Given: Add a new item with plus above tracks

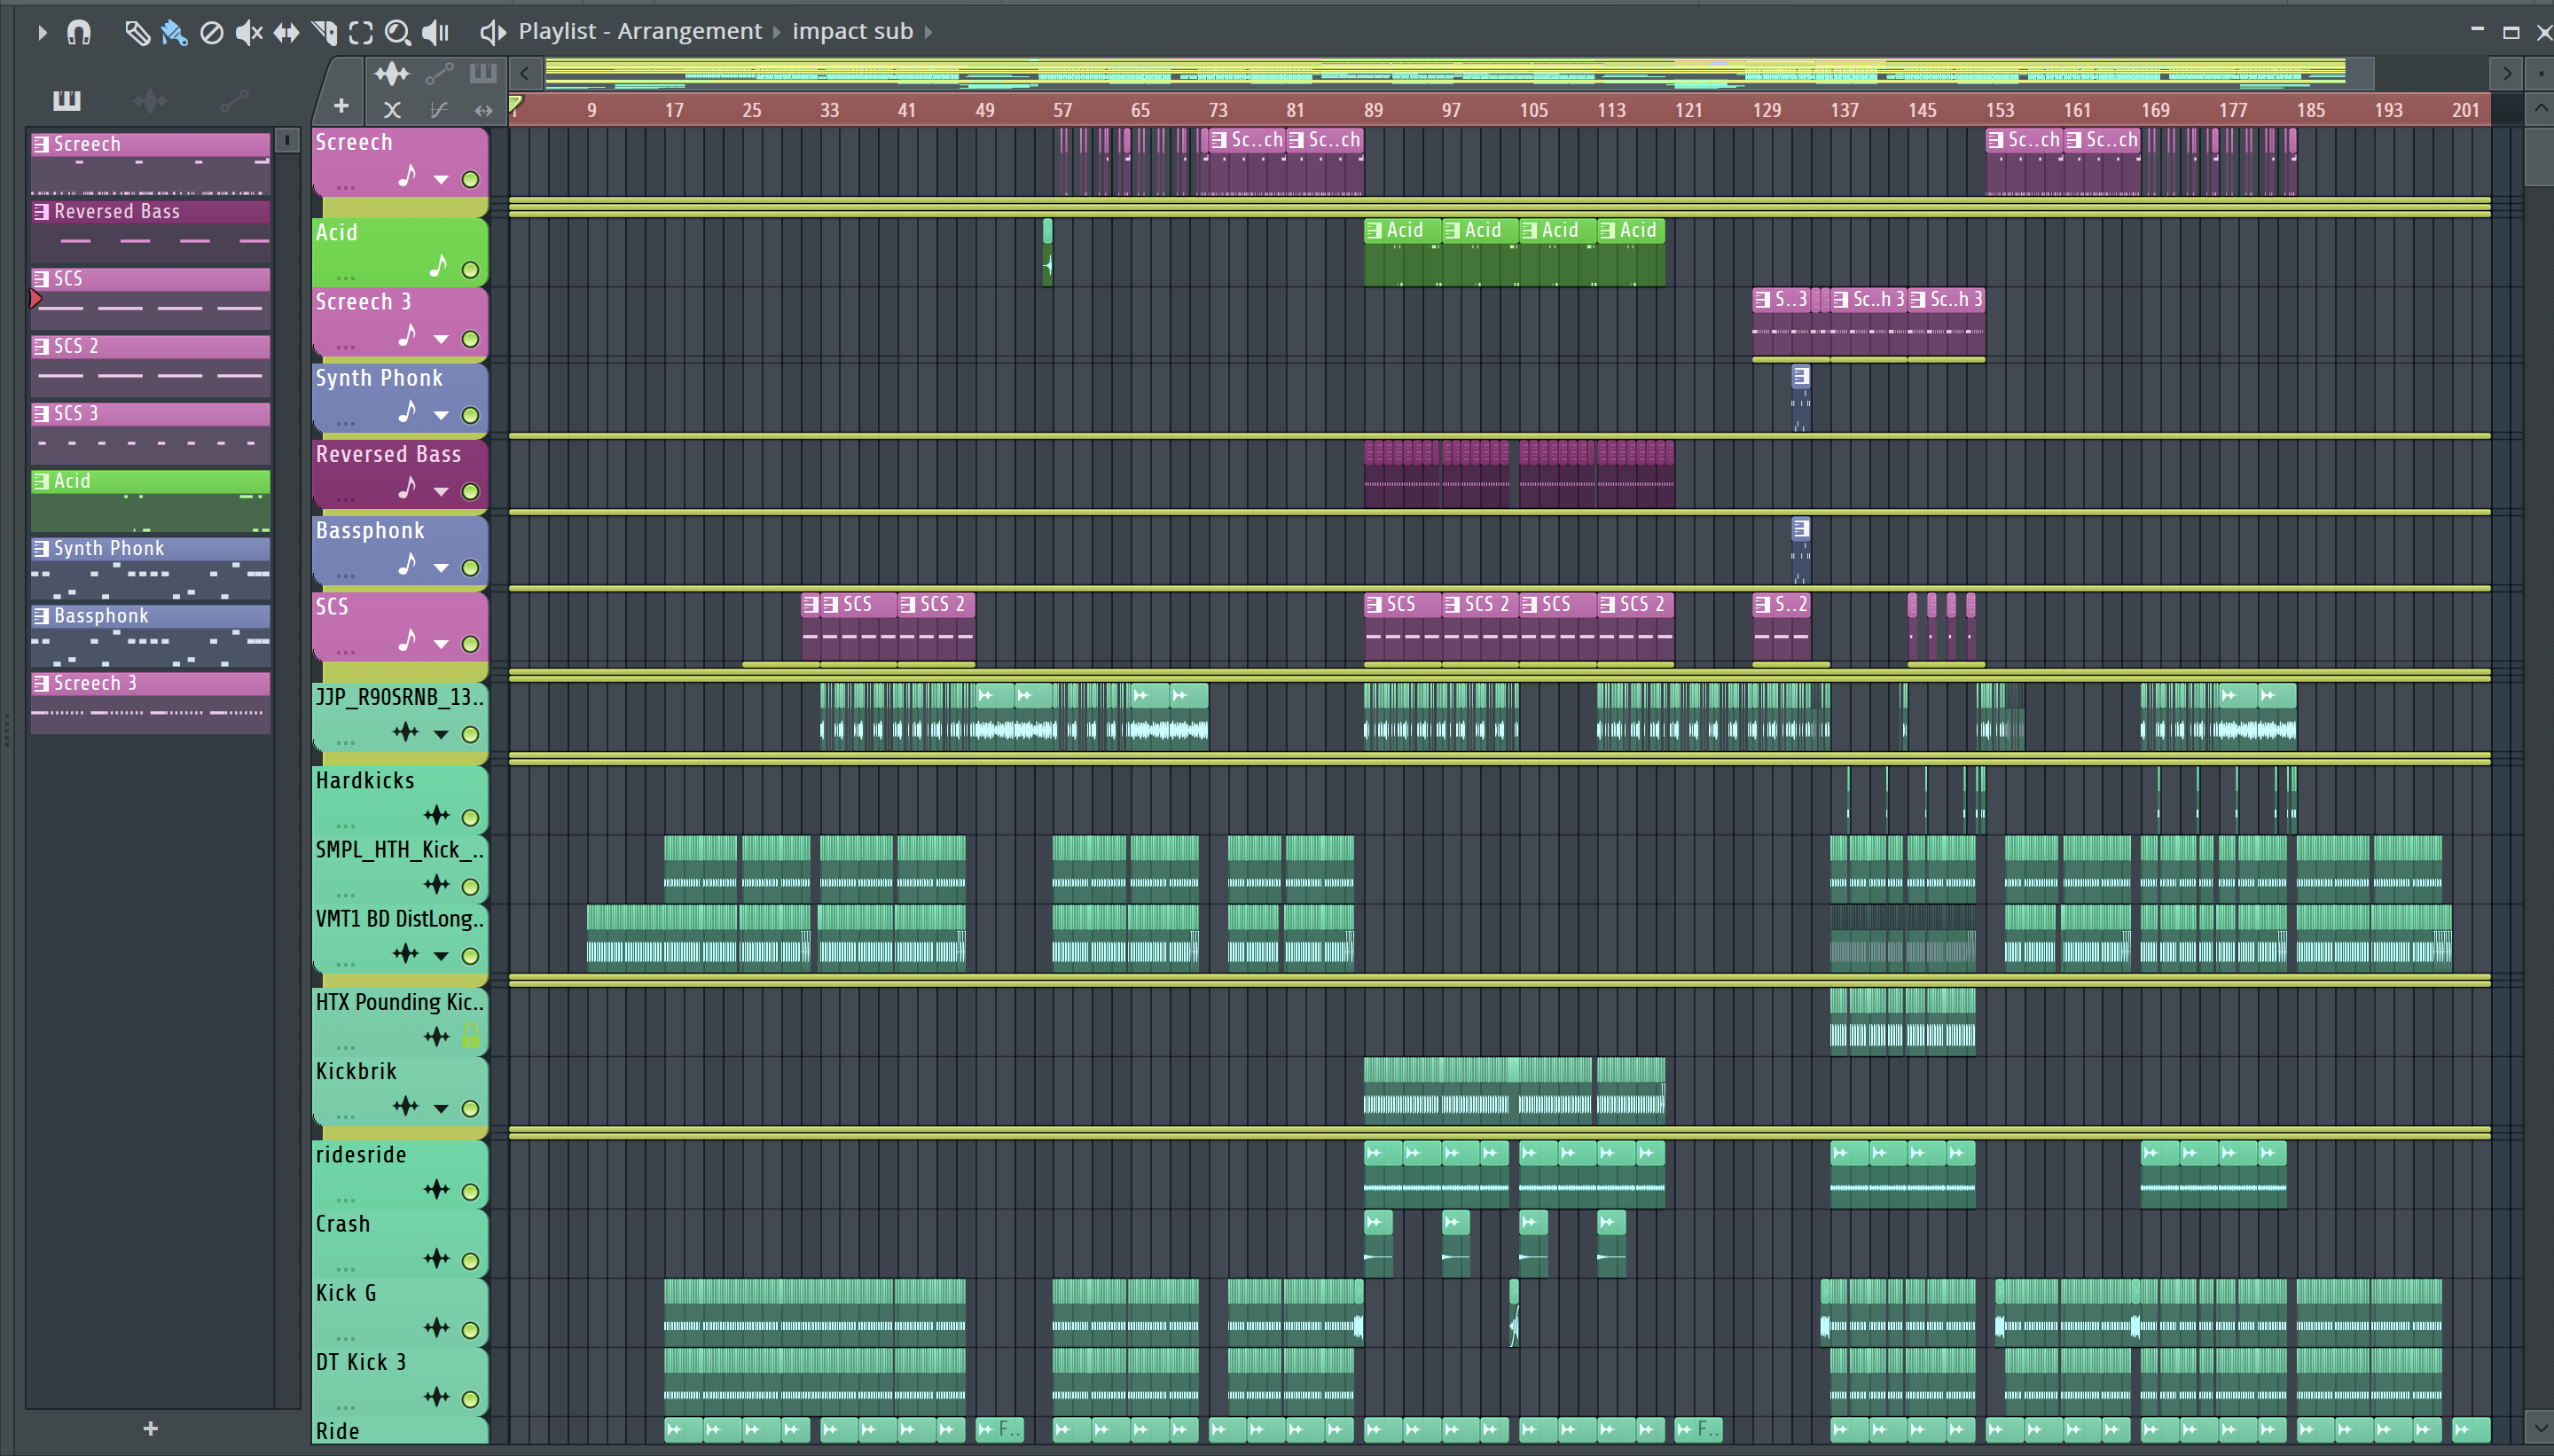Looking at the screenshot, I should (x=341, y=106).
